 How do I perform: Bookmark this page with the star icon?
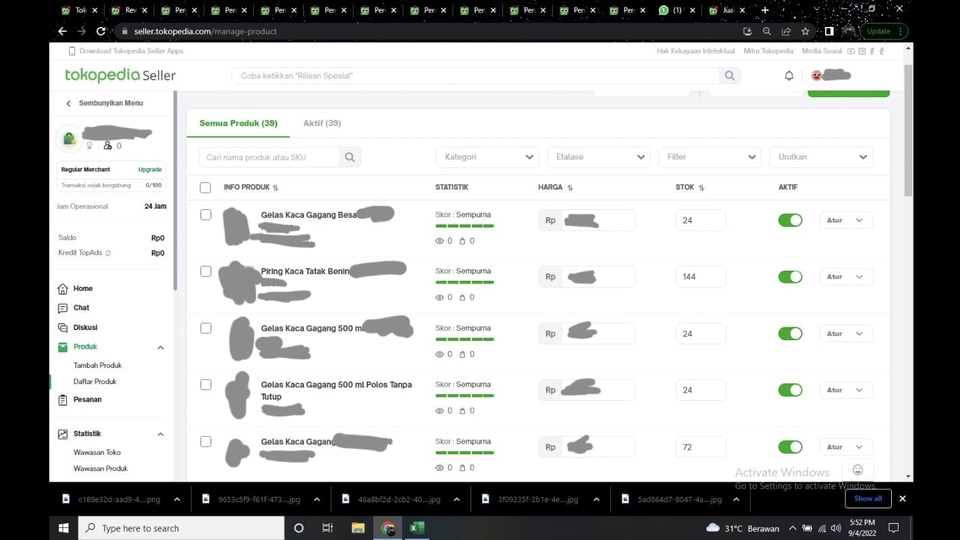pyautogui.click(x=805, y=31)
